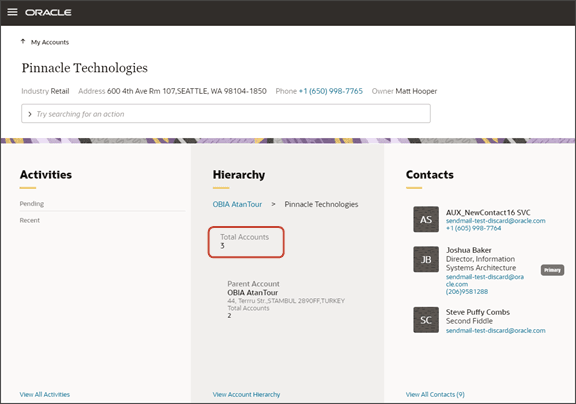Image resolution: width=576 pixels, height=404 pixels.
Task: Click Joshua Baker's email address
Action: [485, 280]
